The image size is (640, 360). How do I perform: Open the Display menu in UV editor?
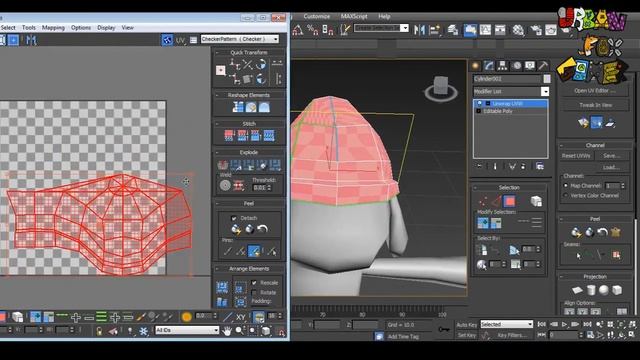click(106, 28)
